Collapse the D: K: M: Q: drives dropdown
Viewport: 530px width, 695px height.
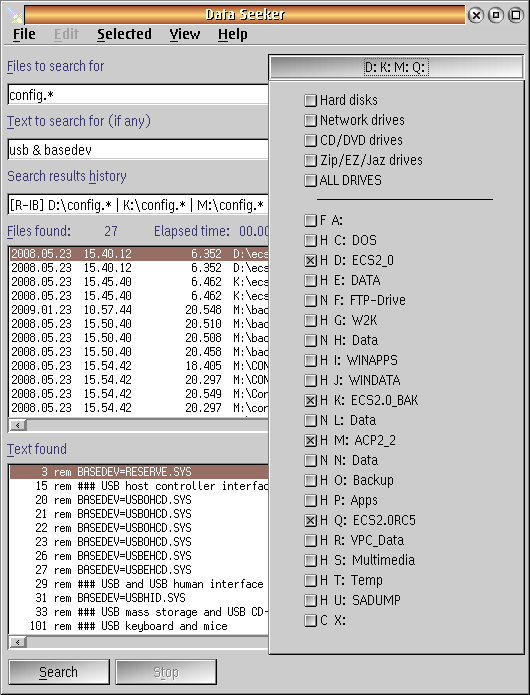coord(396,67)
